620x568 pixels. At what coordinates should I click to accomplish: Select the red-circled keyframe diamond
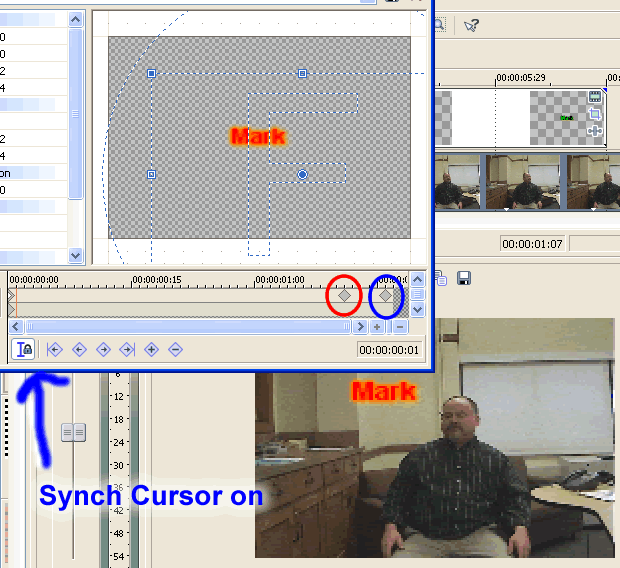(x=344, y=296)
